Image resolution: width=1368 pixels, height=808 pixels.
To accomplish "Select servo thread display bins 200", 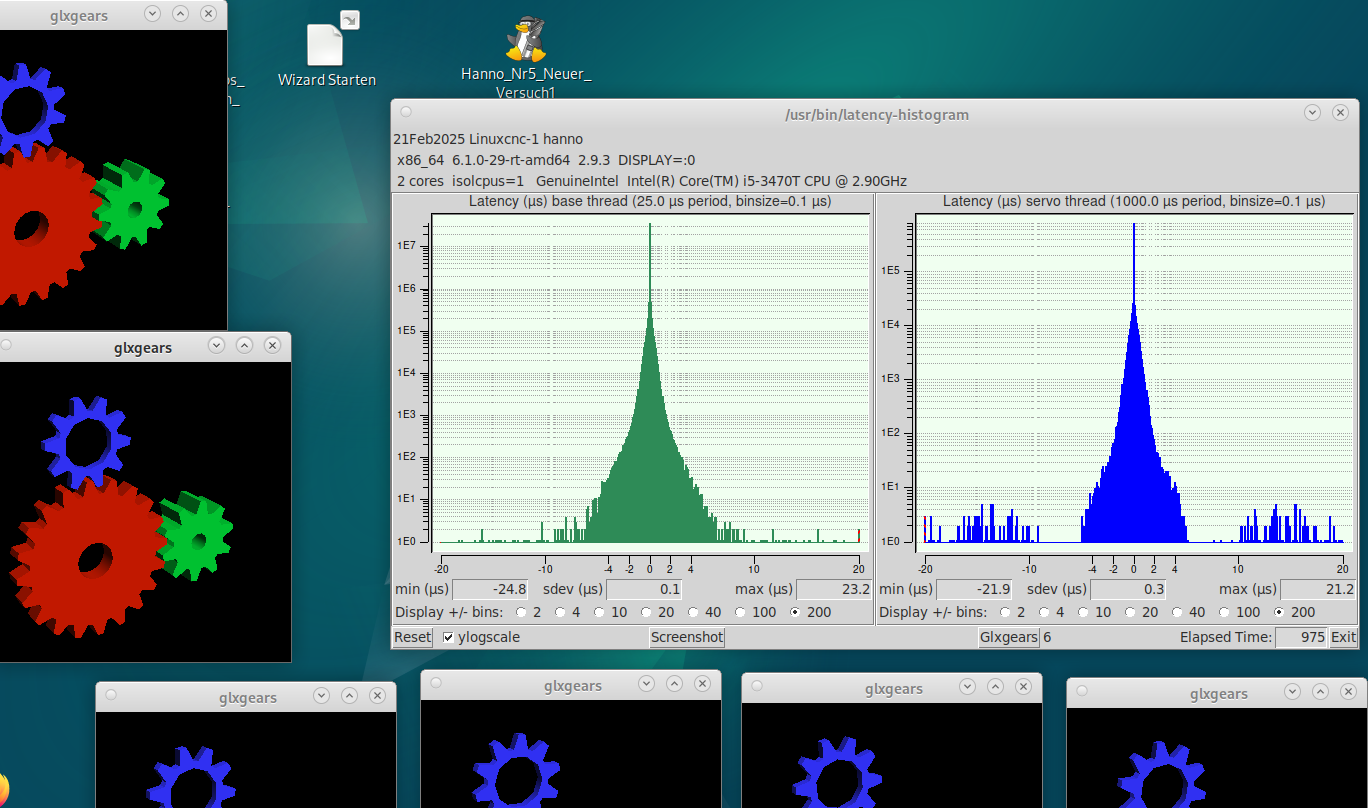I will 1280,612.
